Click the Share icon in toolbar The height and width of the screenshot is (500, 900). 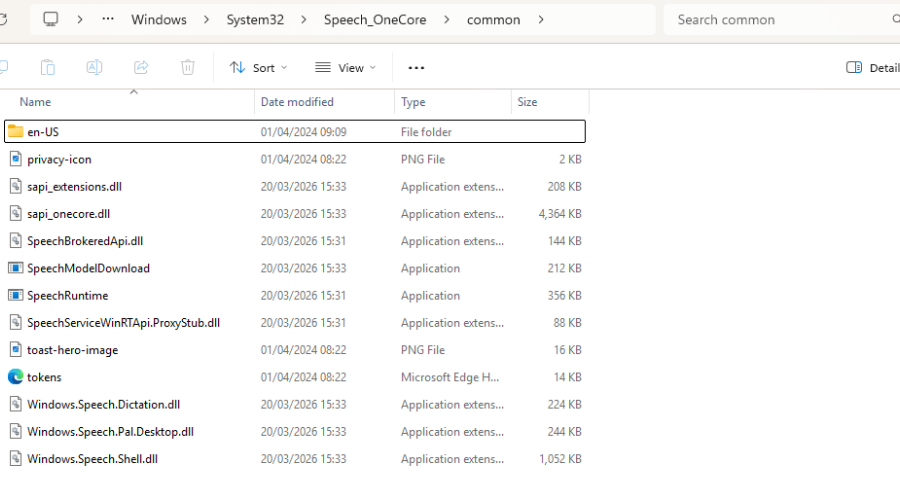coord(141,68)
